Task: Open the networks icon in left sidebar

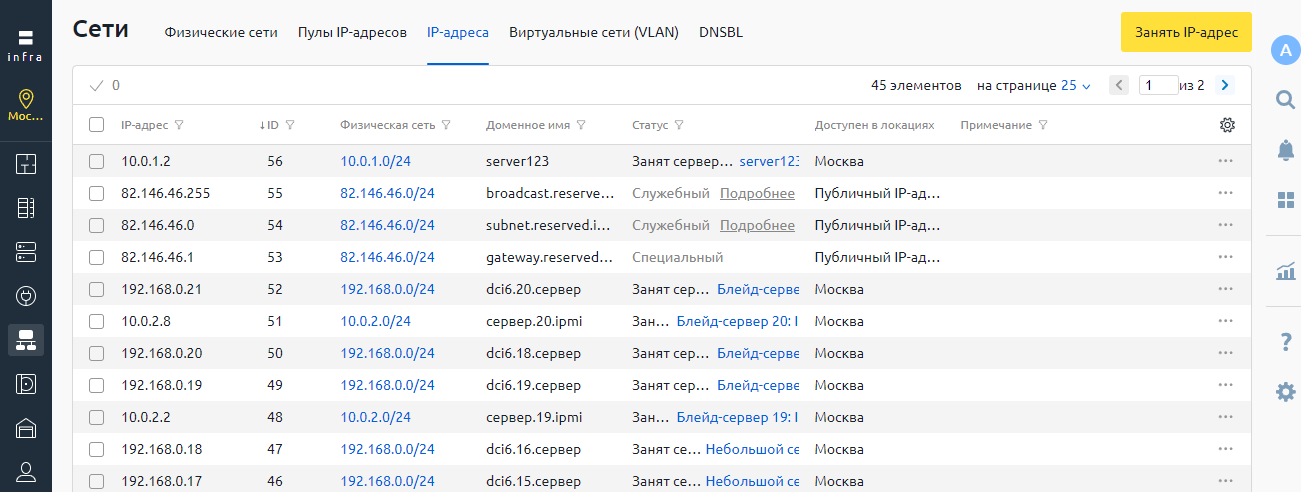Action: pos(26,340)
